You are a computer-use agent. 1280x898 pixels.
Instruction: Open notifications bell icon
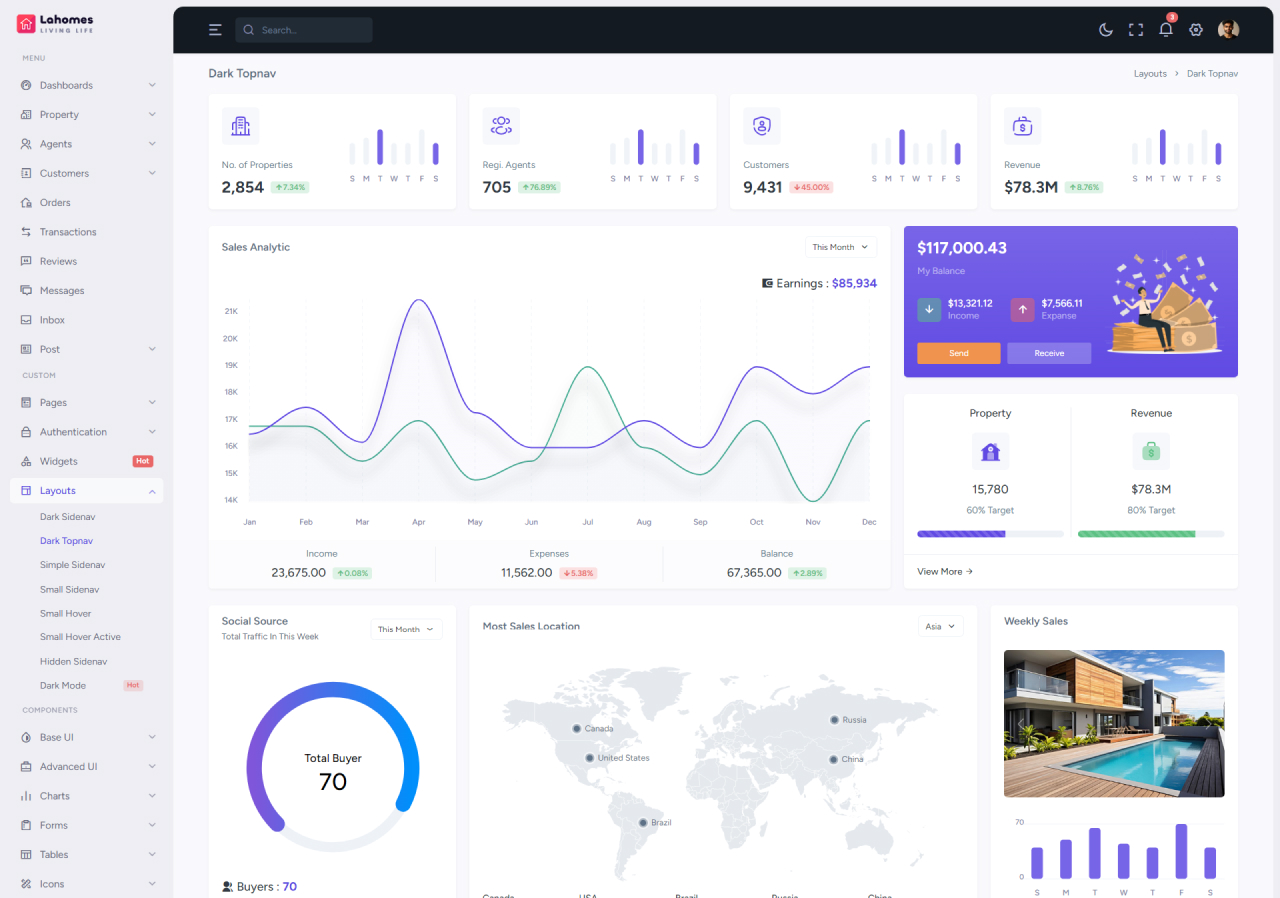pos(1166,30)
